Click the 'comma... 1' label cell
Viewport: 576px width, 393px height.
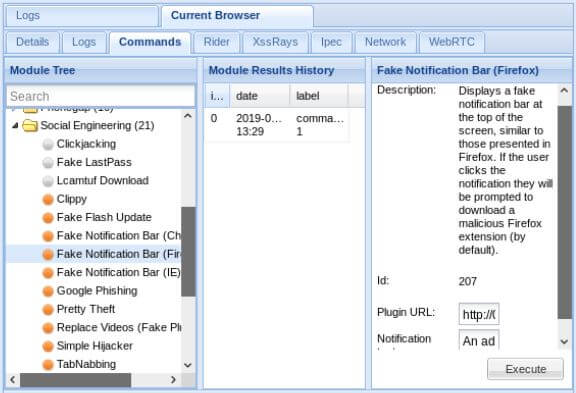click(320, 125)
